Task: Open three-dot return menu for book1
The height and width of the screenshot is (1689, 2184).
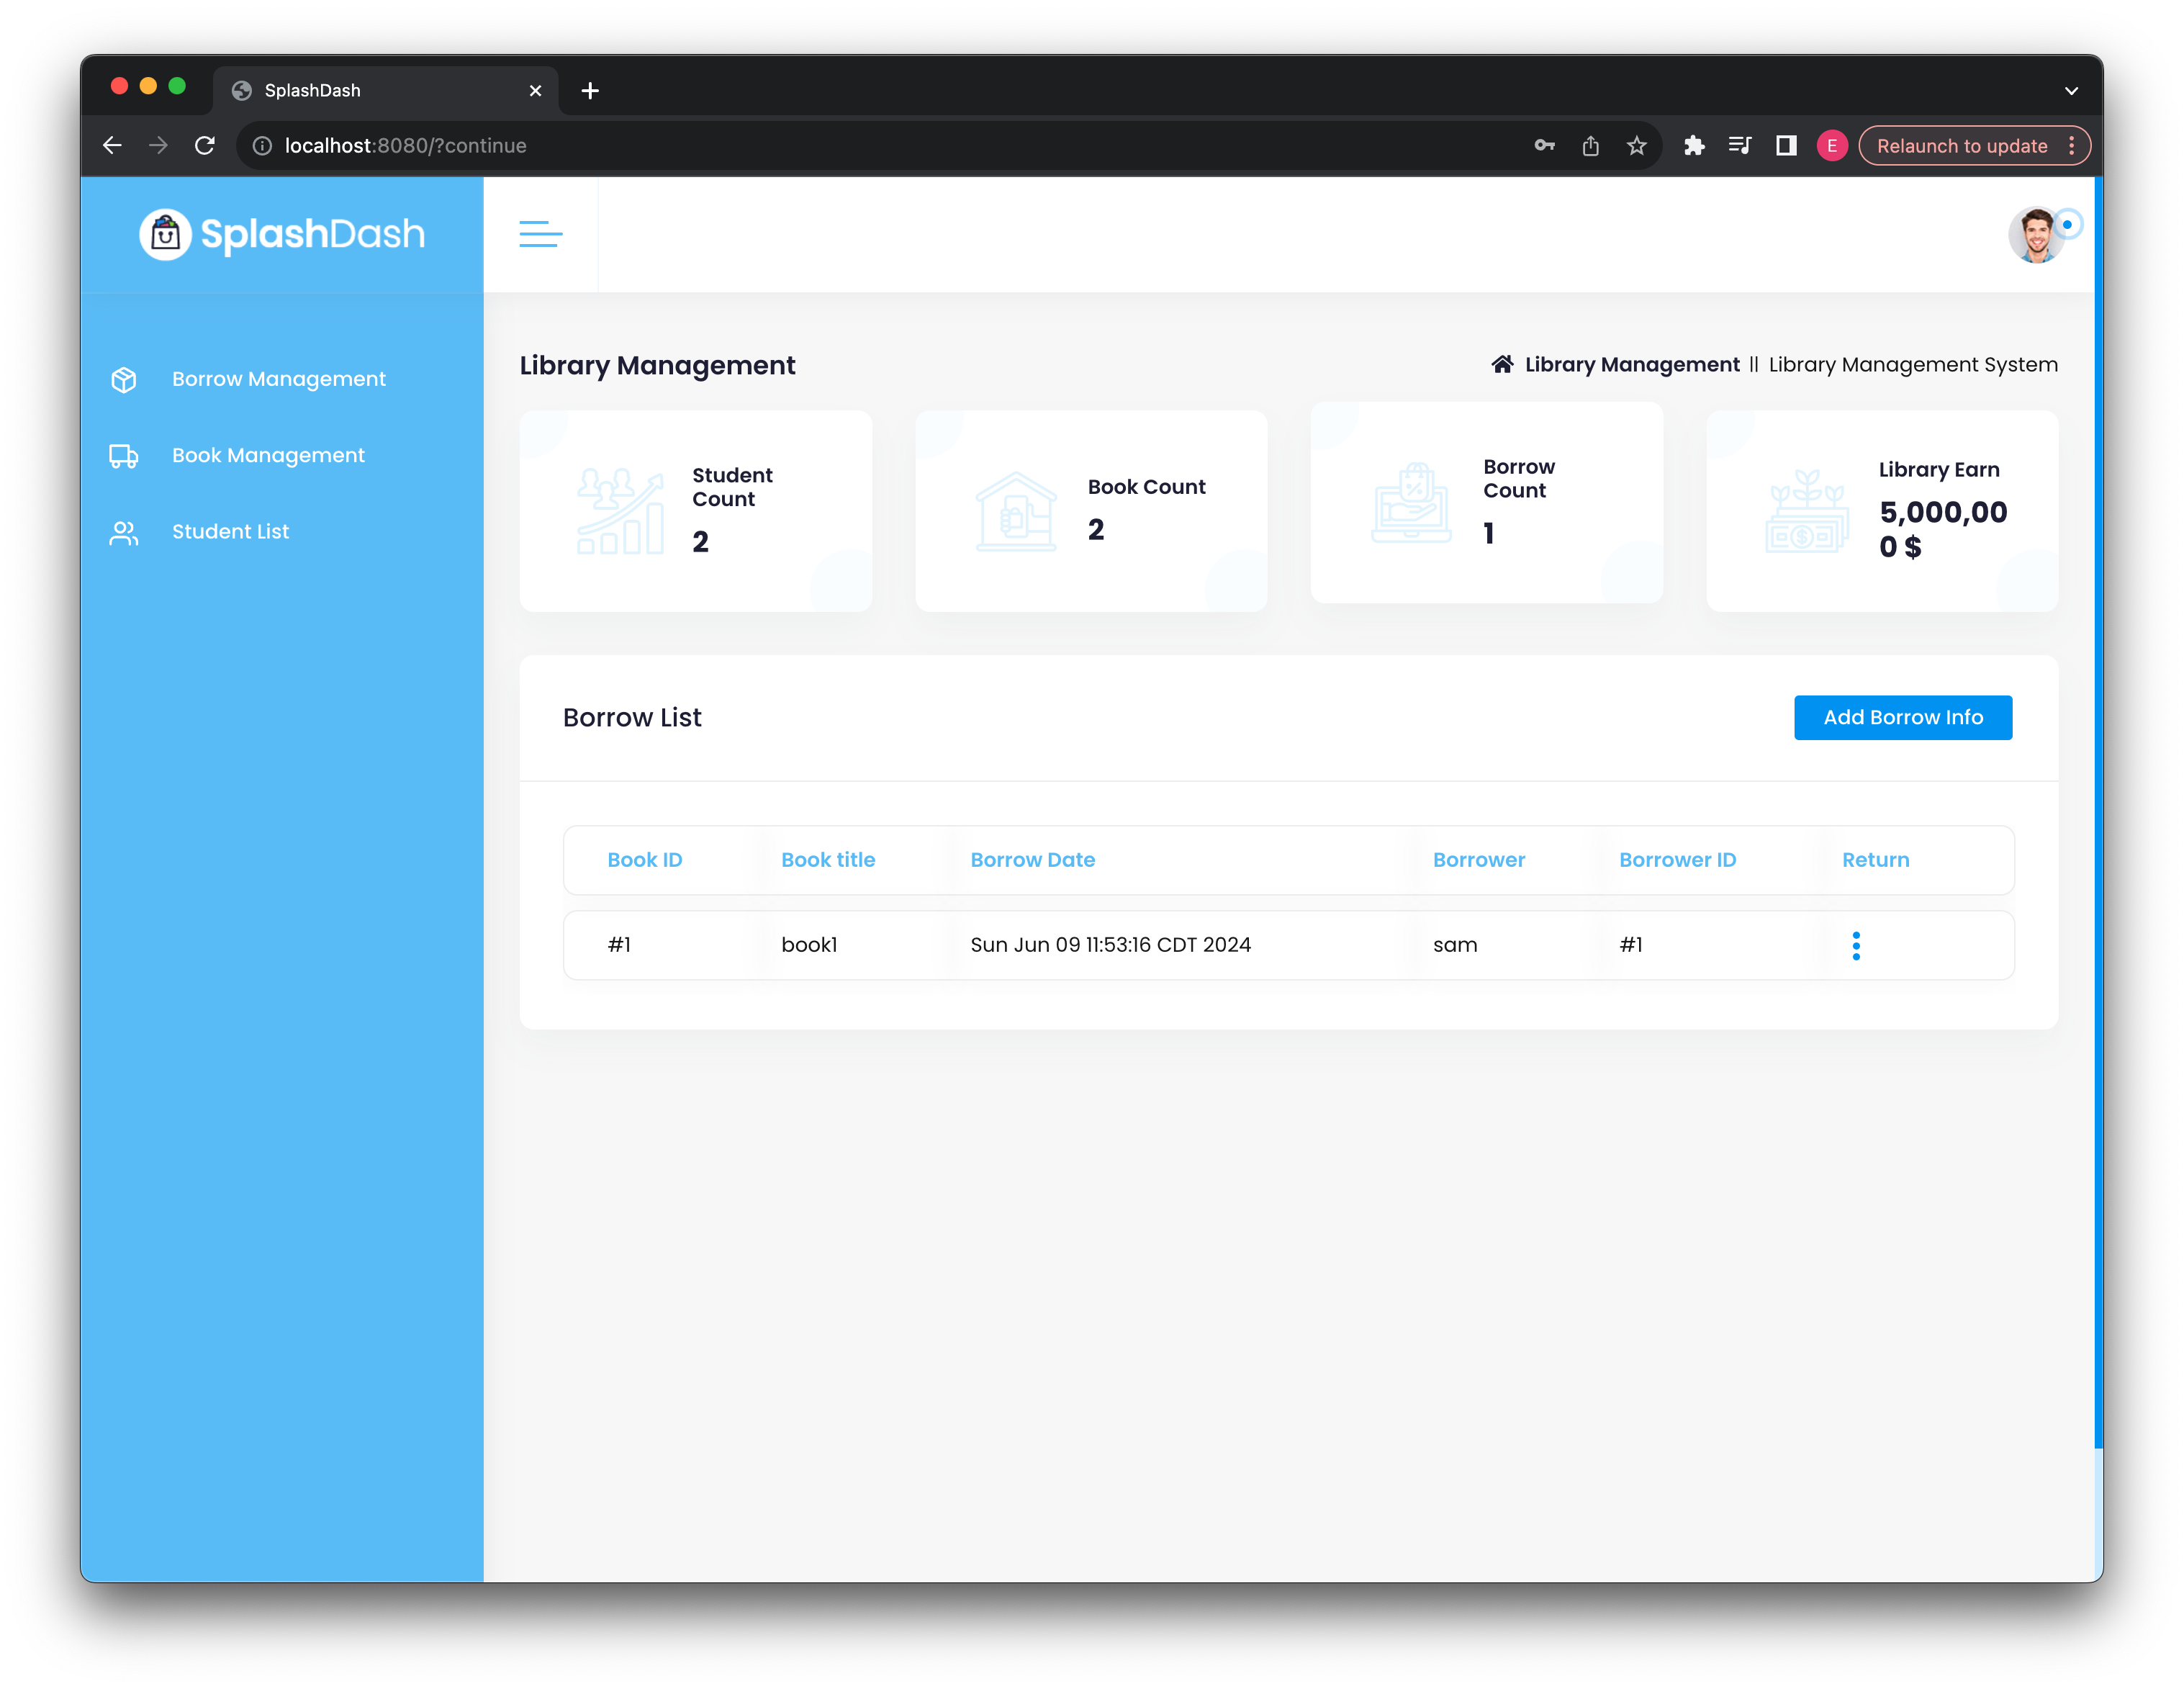Action: 1856,945
